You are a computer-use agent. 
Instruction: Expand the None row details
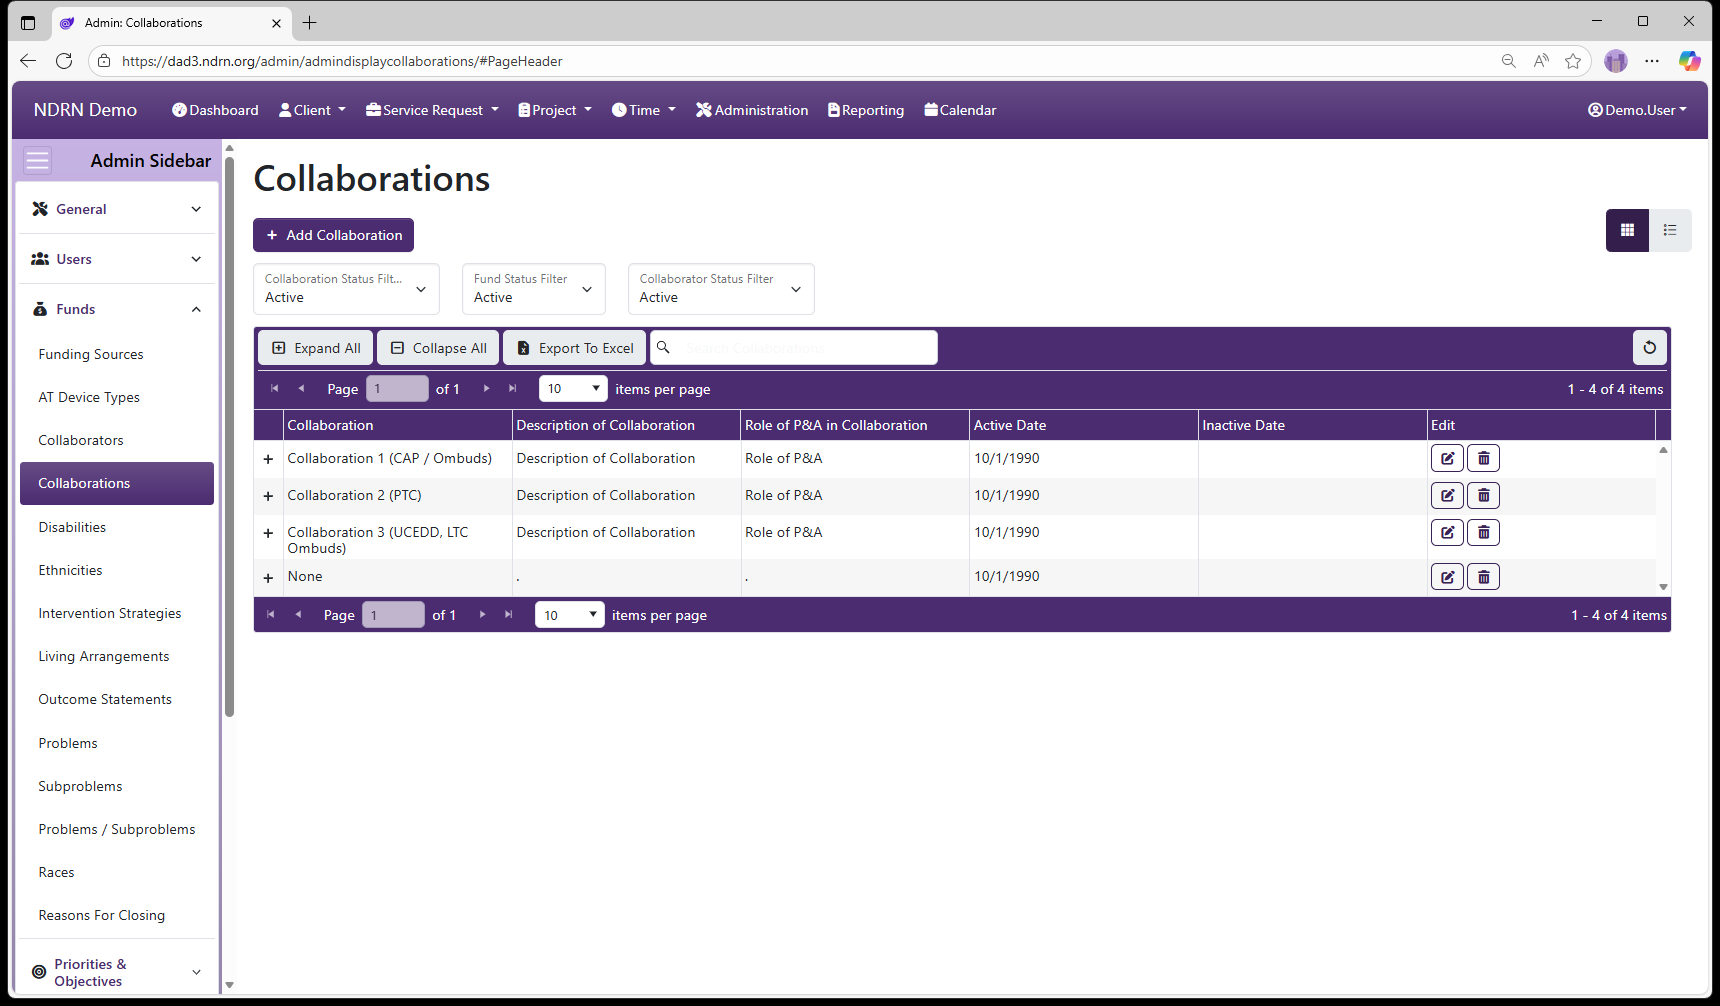tap(268, 578)
